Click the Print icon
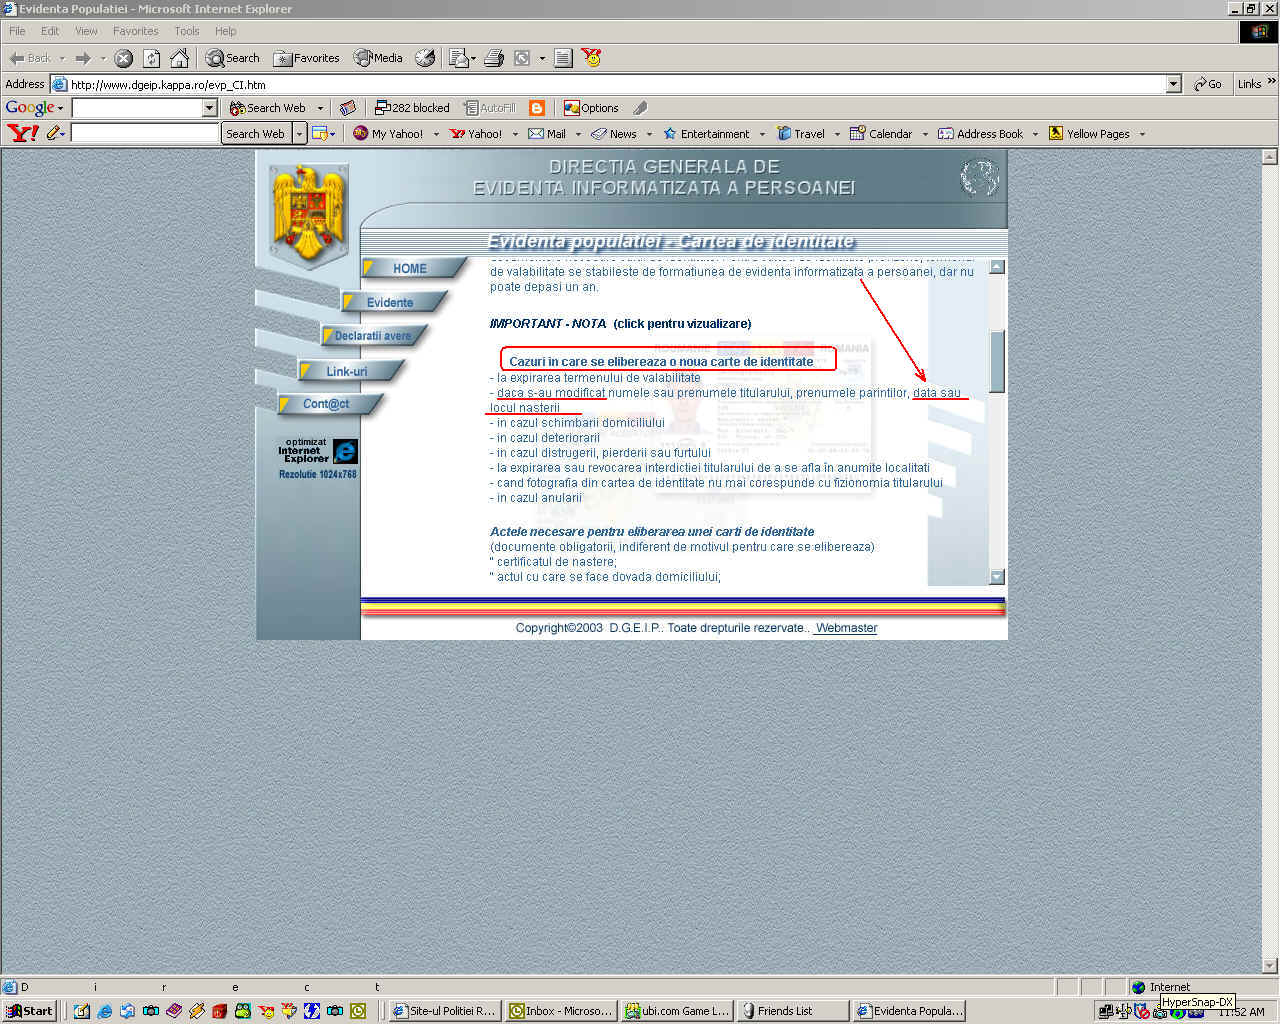Viewport: 1280px width, 1024px height. tap(493, 58)
